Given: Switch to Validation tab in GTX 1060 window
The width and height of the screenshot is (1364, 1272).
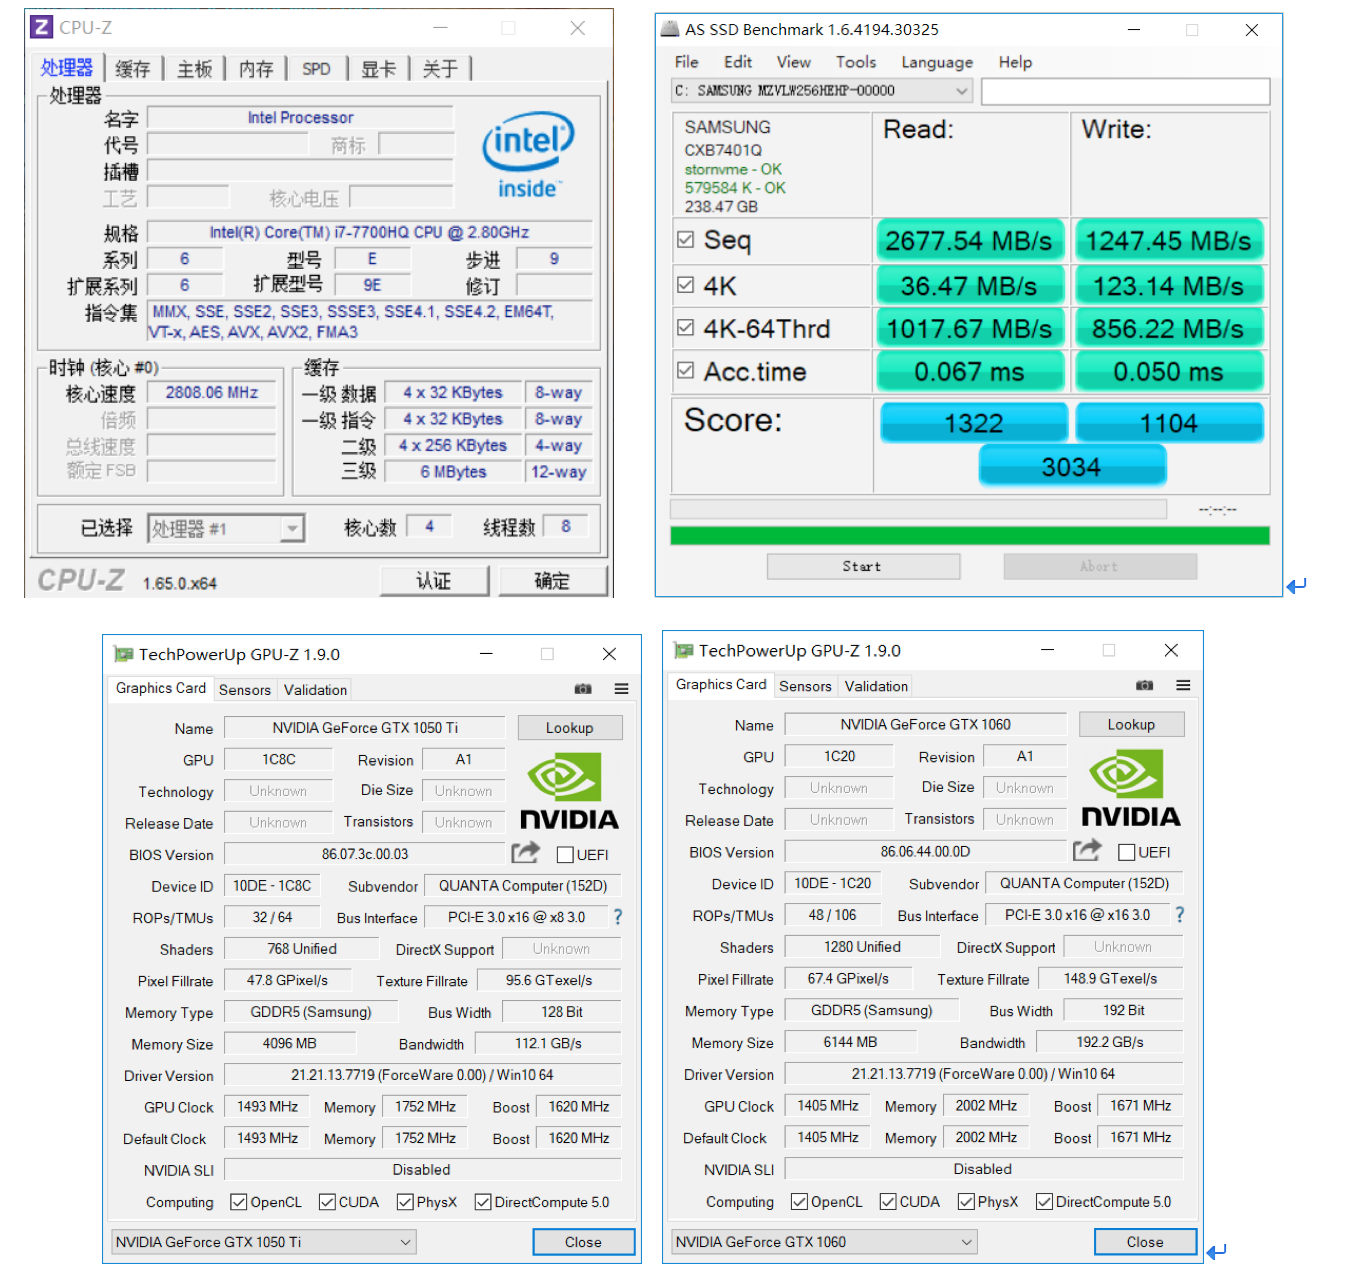Looking at the screenshot, I should coord(876,686).
